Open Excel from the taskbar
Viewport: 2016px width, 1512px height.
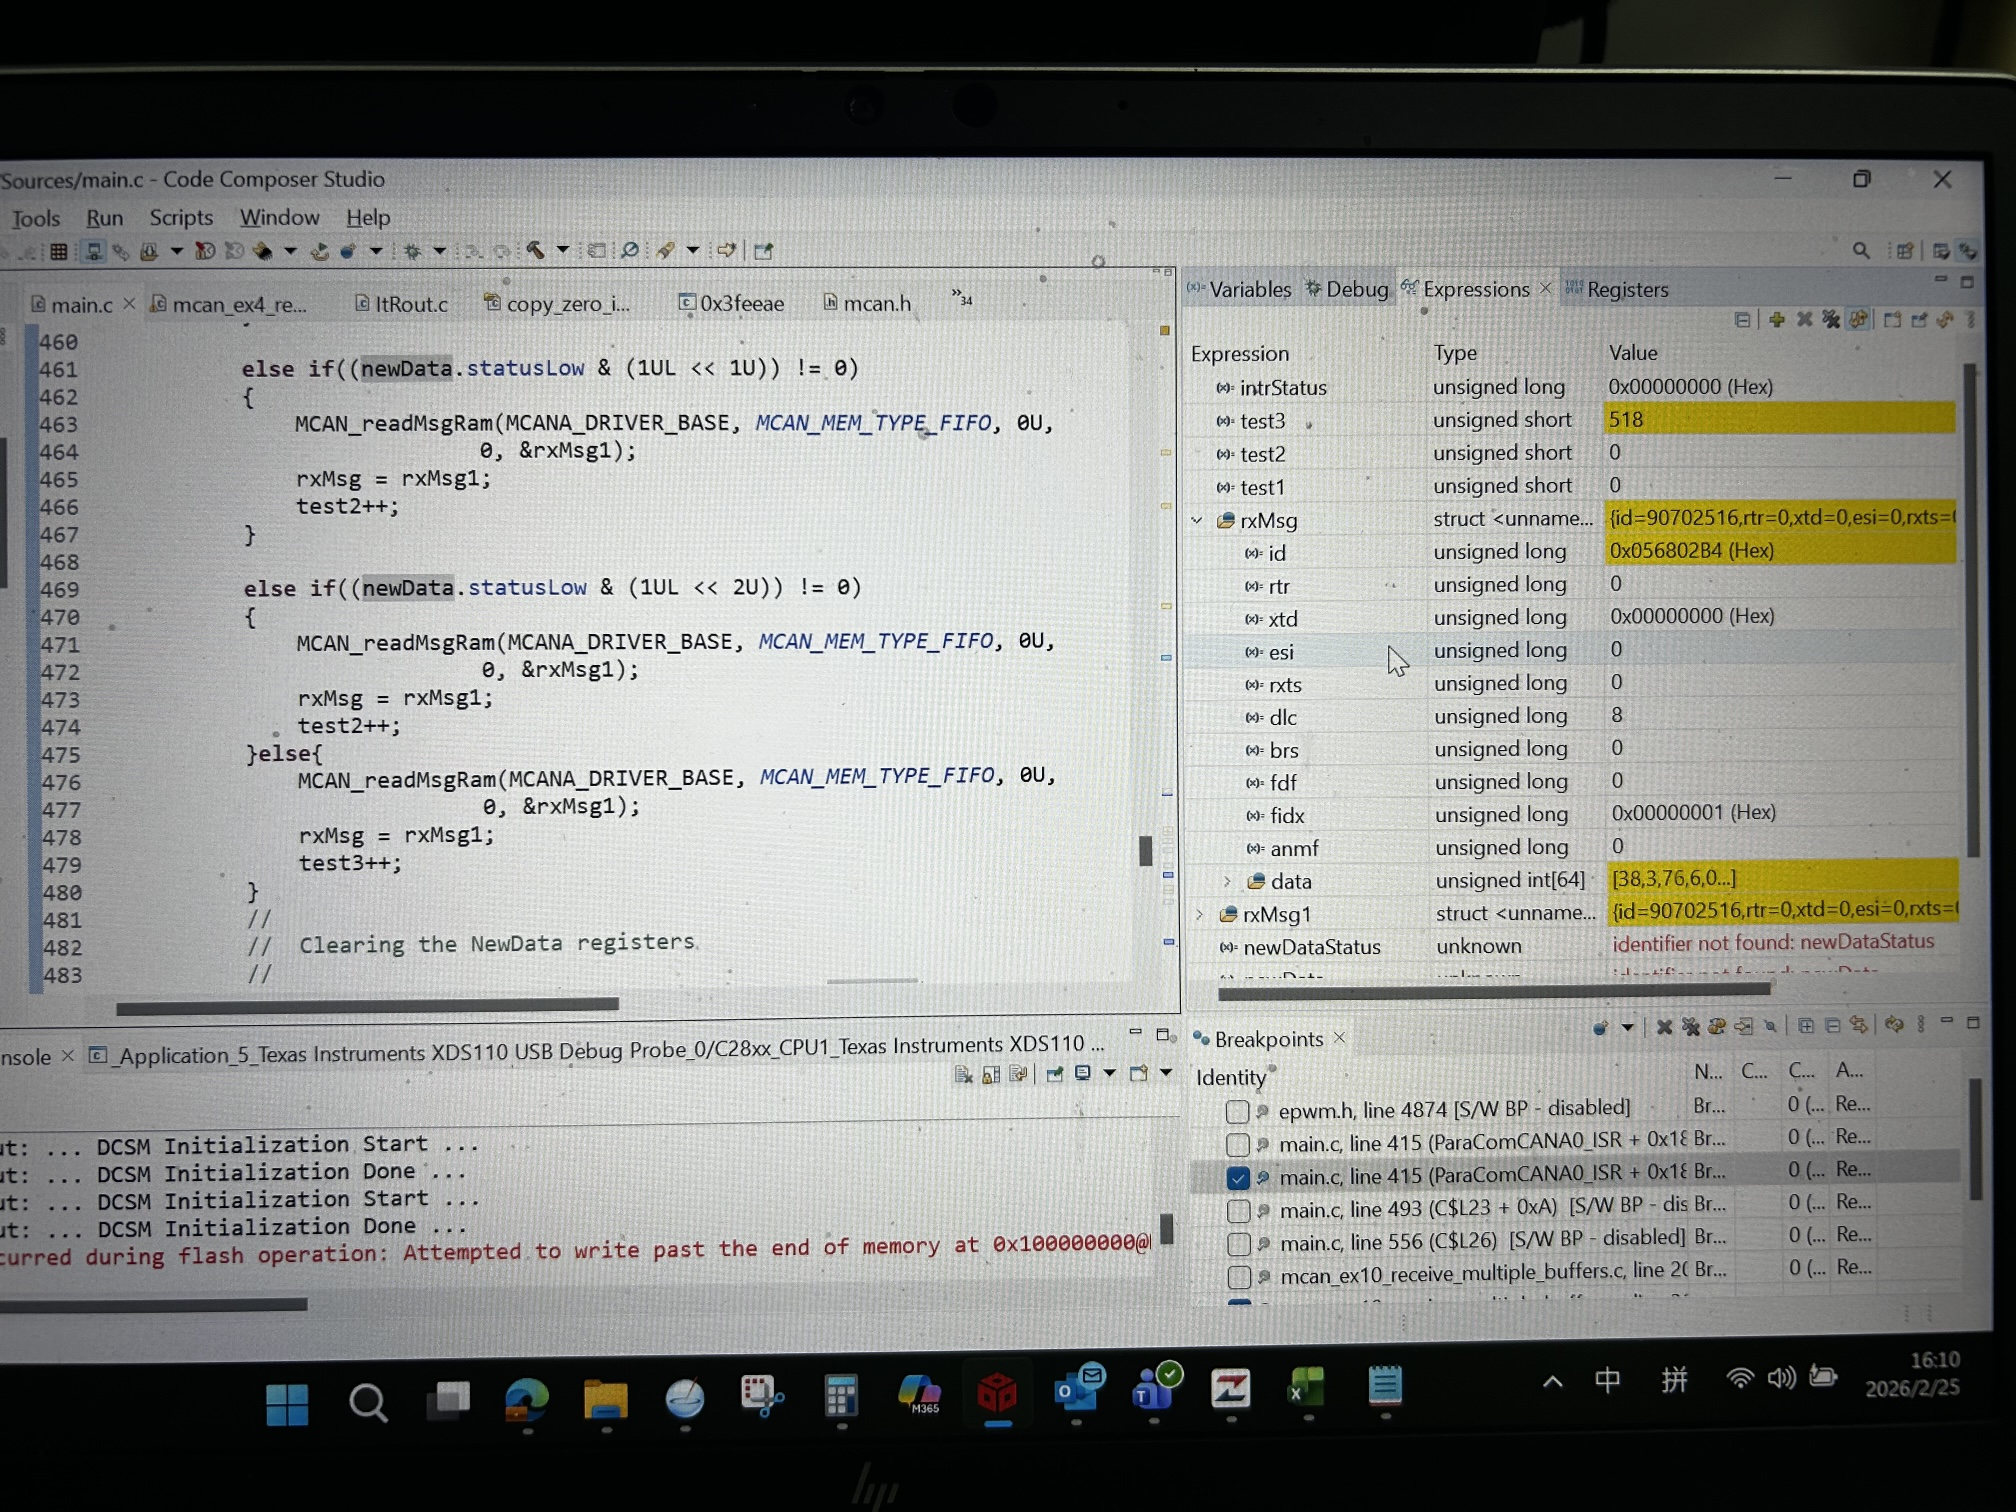pos(1306,1388)
